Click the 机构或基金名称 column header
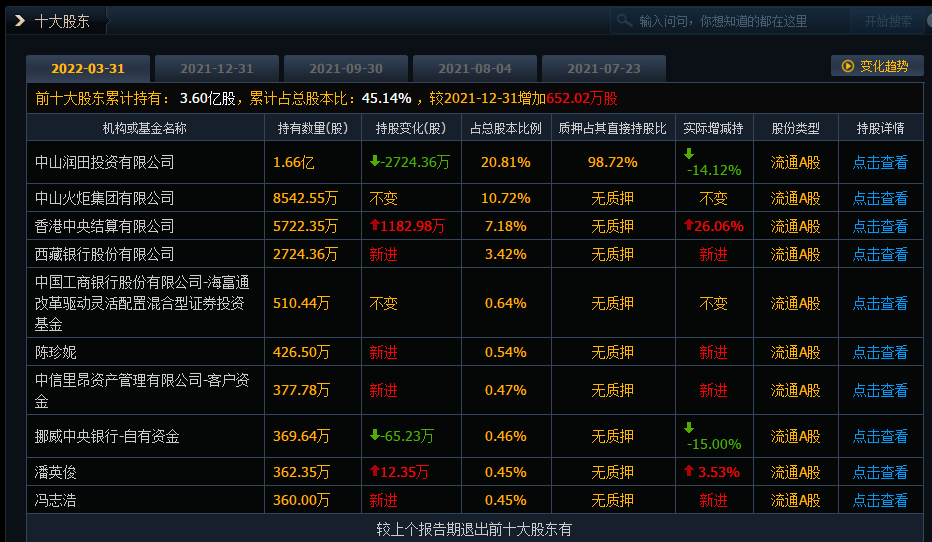 click(x=145, y=128)
